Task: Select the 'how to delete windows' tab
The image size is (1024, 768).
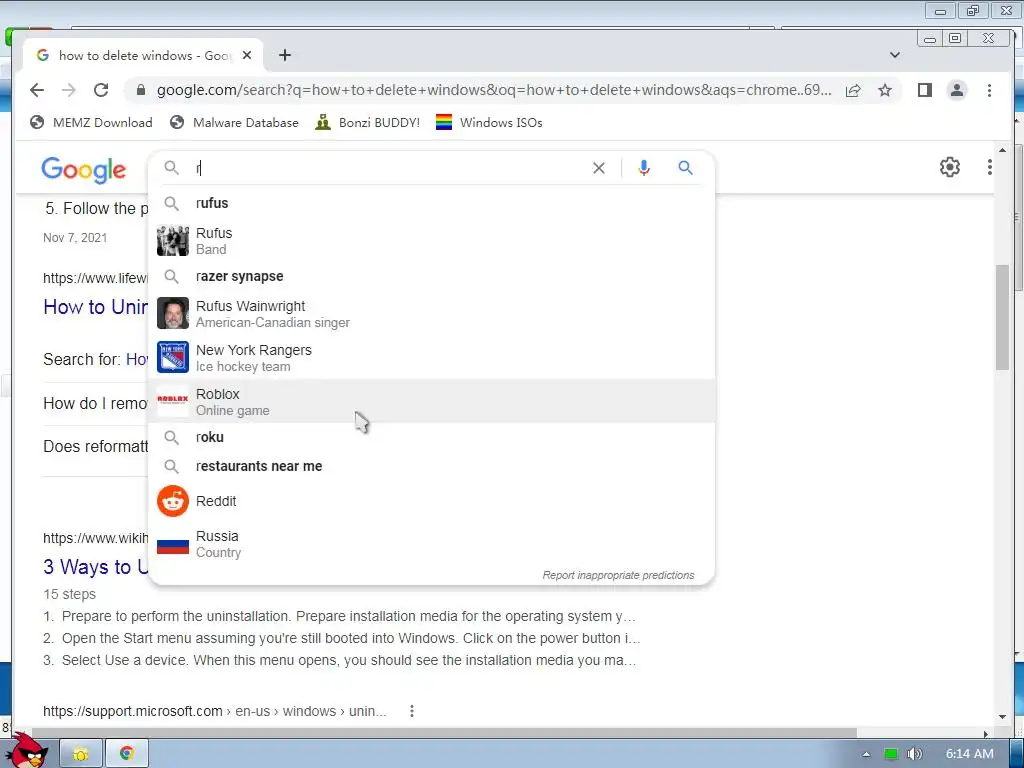Action: [142, 56]
